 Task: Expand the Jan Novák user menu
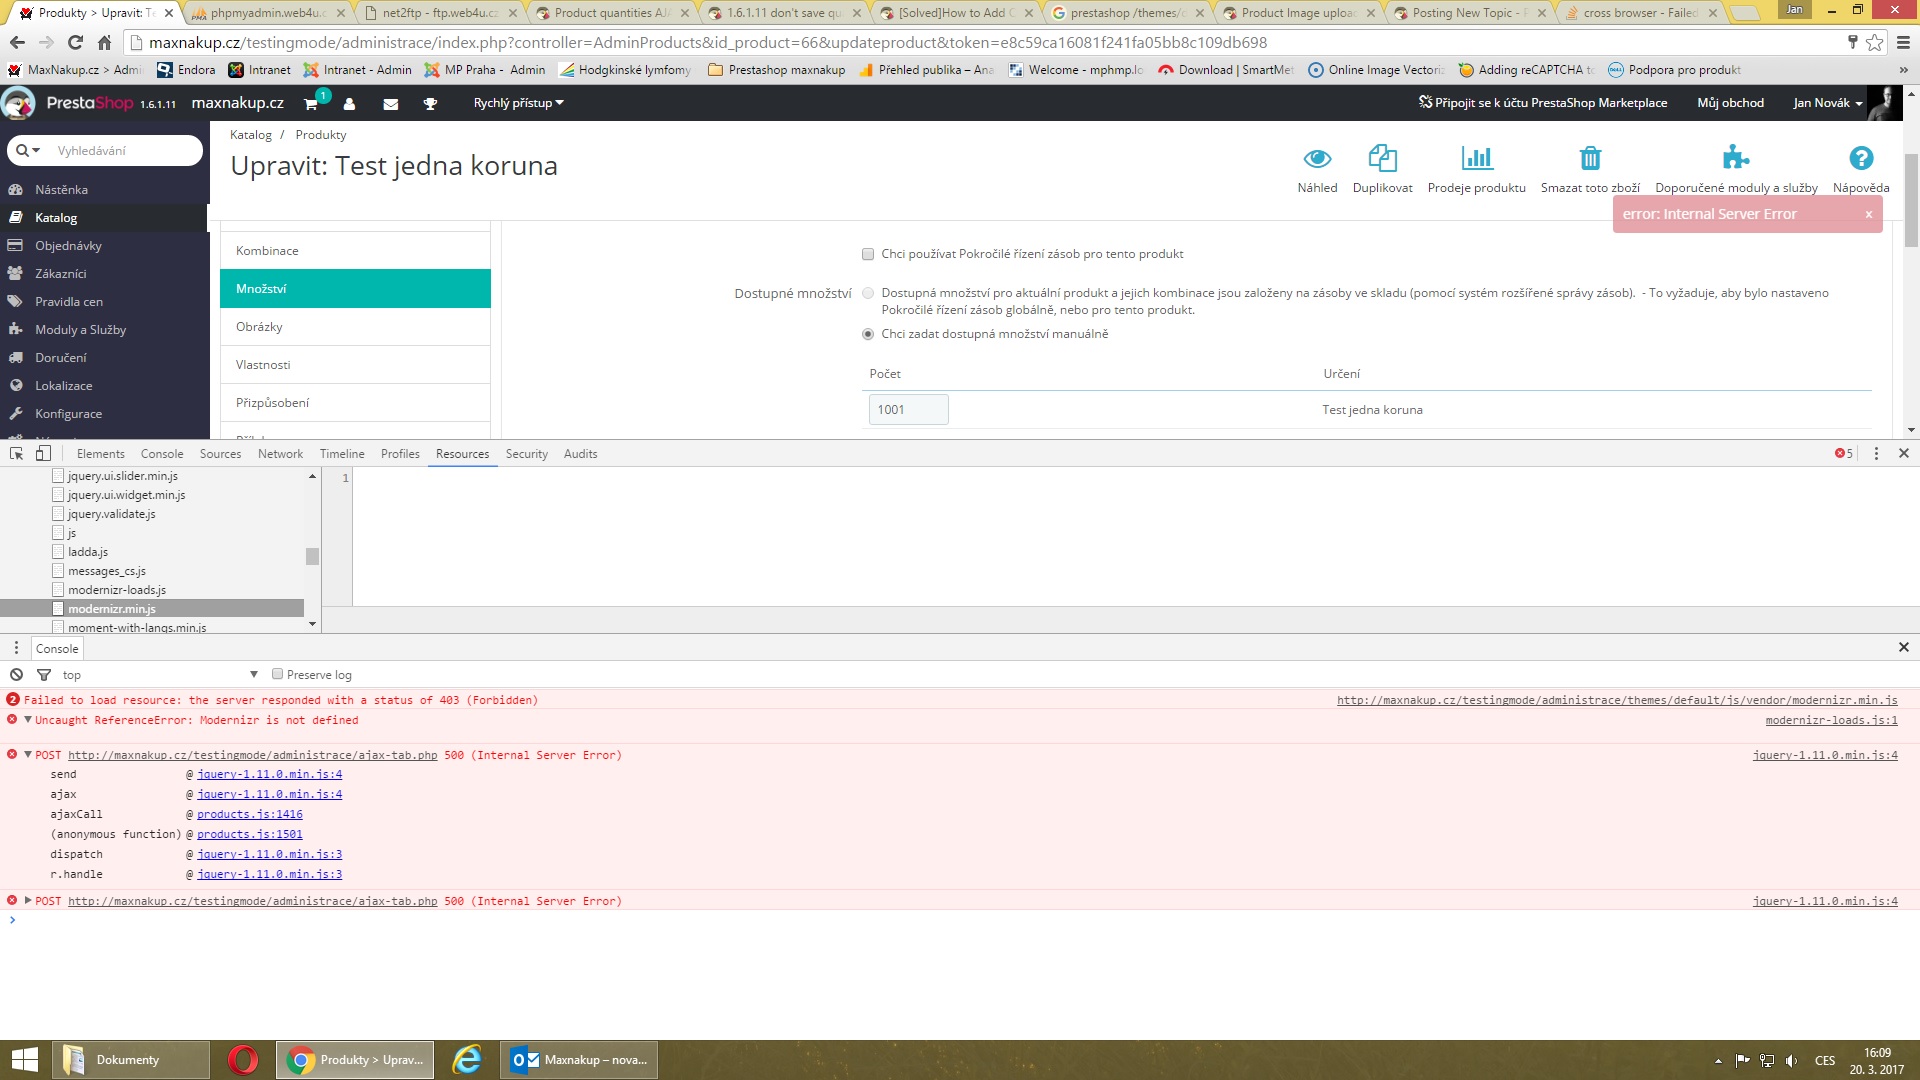click(1827, 104)
